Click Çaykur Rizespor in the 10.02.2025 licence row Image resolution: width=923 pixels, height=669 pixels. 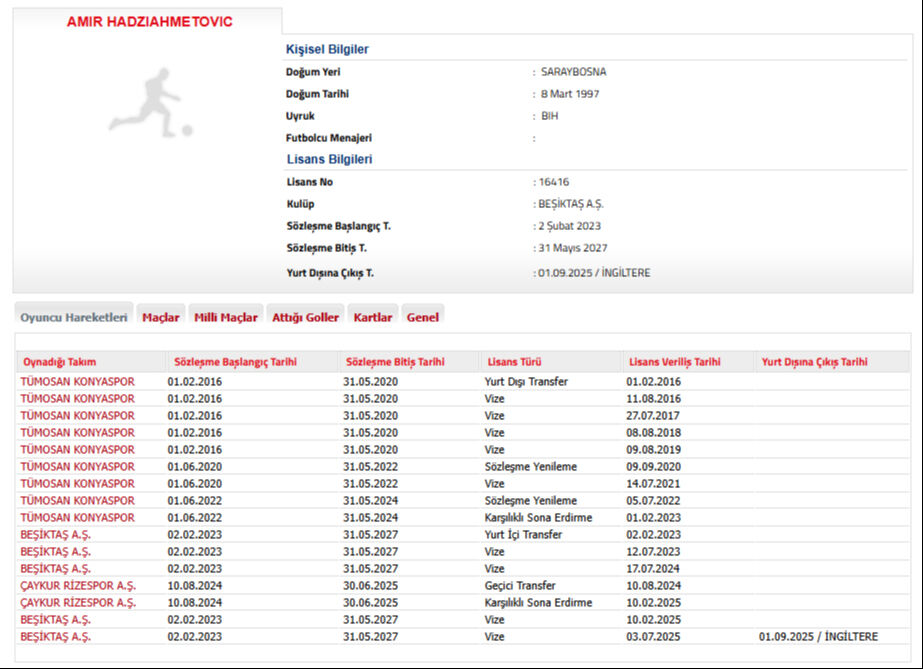78,603
